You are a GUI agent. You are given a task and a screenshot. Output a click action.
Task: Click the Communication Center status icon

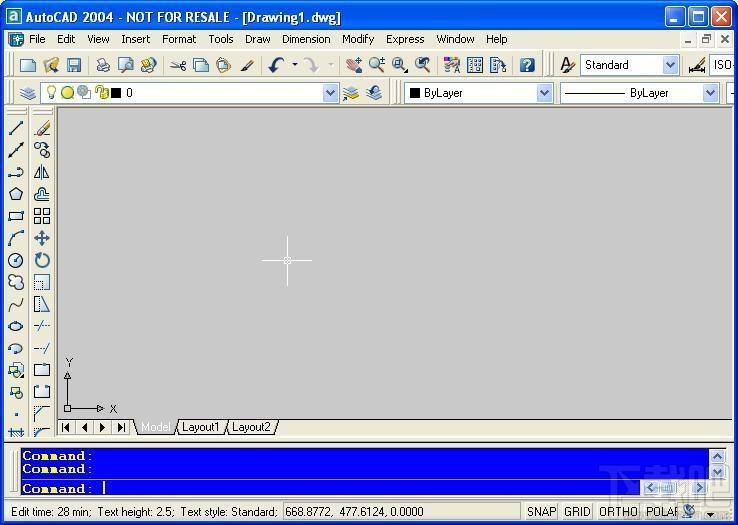(689, 511)
